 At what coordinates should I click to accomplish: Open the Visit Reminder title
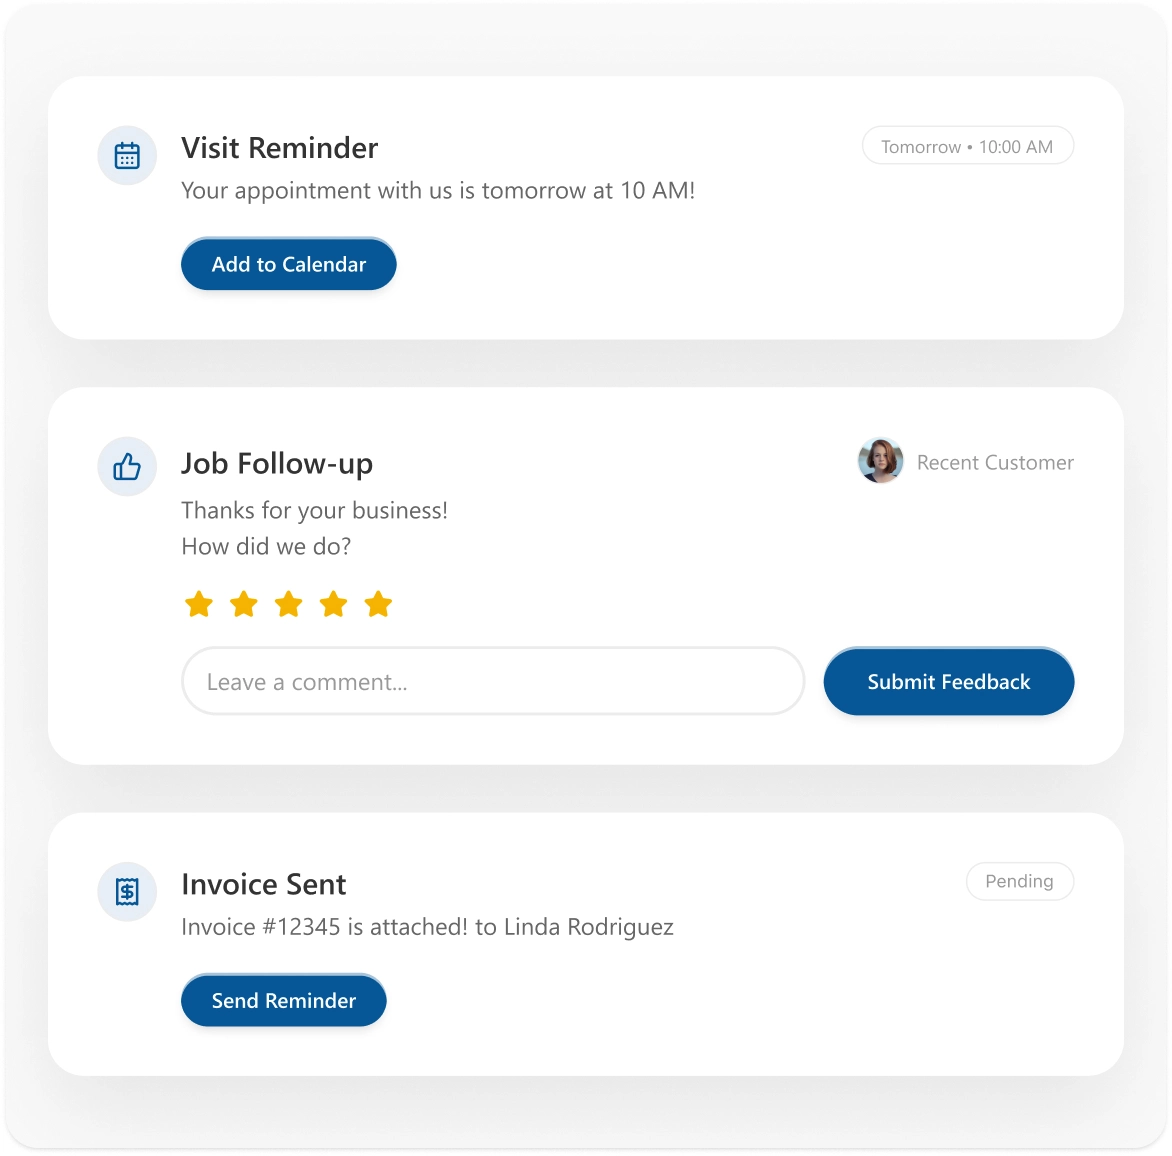pyautogui.click(x=279, y=148)
